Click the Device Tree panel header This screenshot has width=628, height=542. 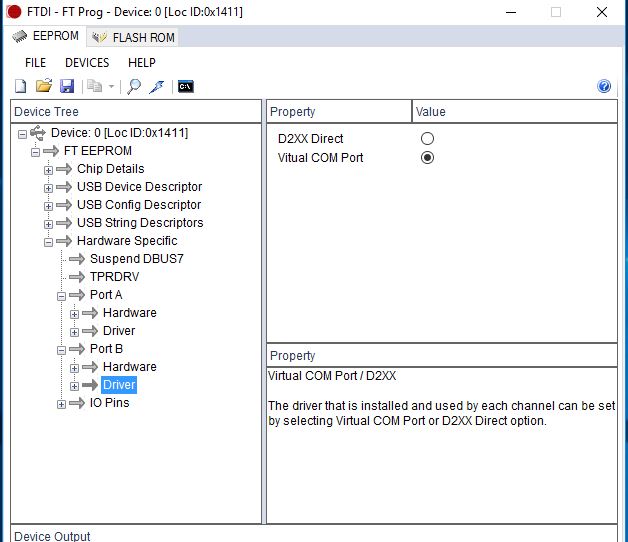136,111
